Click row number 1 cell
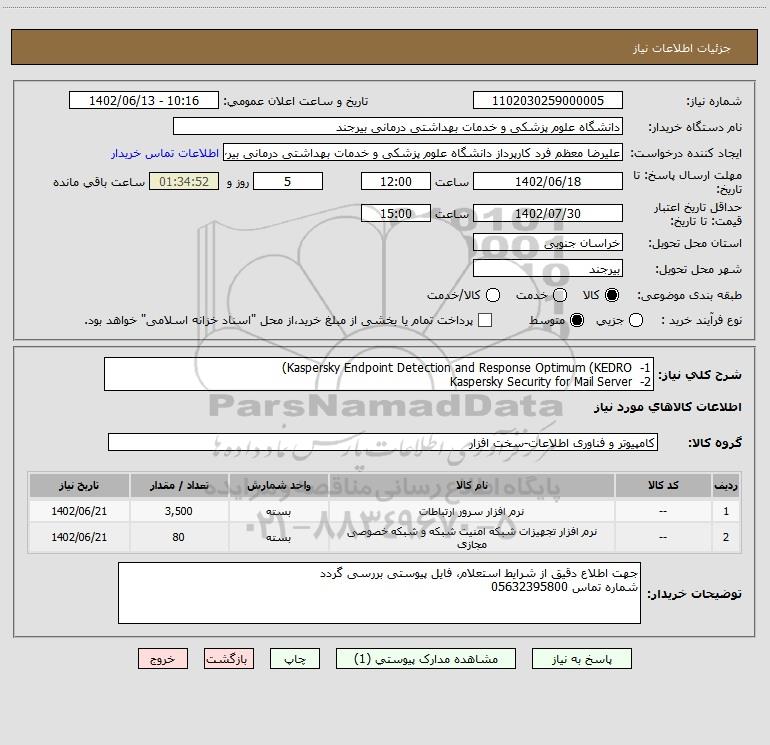Image resolution: width=770 pixels, height=745 pixels. tap(726, 511)
